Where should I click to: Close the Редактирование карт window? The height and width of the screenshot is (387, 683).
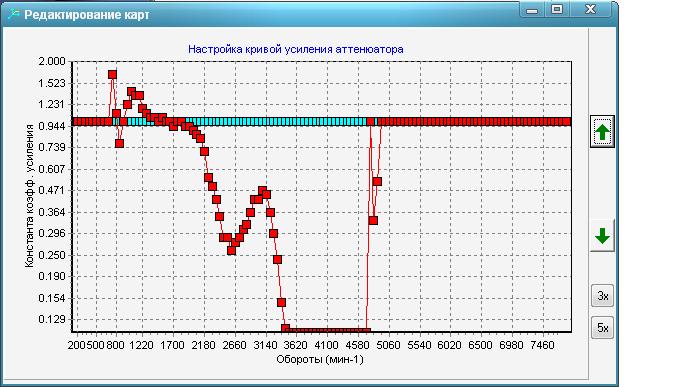pos(591,10)
